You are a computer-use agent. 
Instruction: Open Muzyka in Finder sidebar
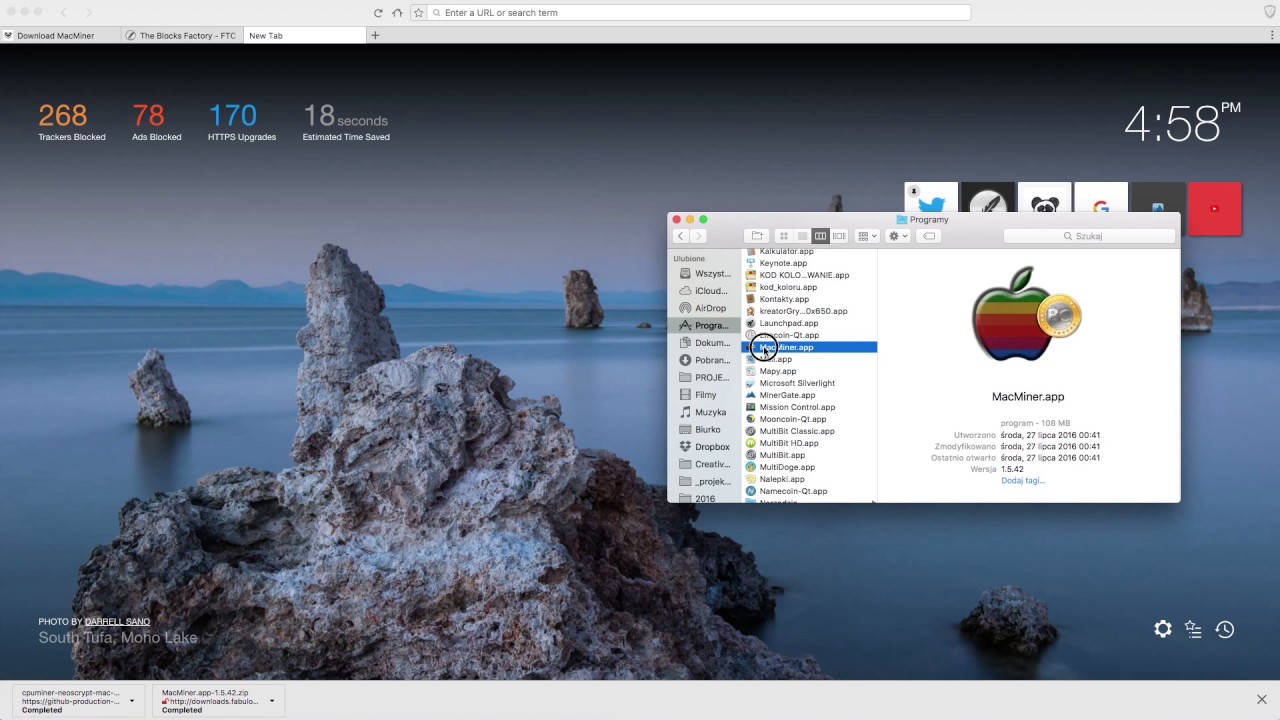(705, 412)
